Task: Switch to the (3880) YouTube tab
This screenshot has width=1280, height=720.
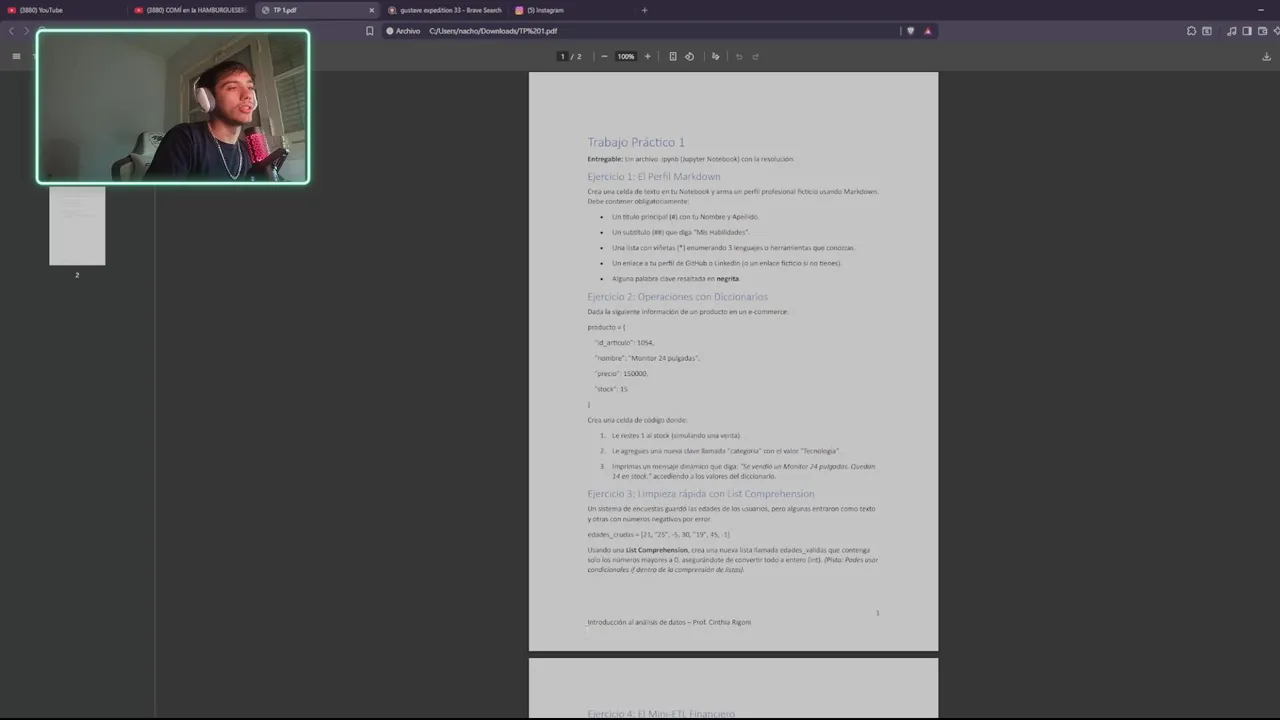Action: point(63,10)
